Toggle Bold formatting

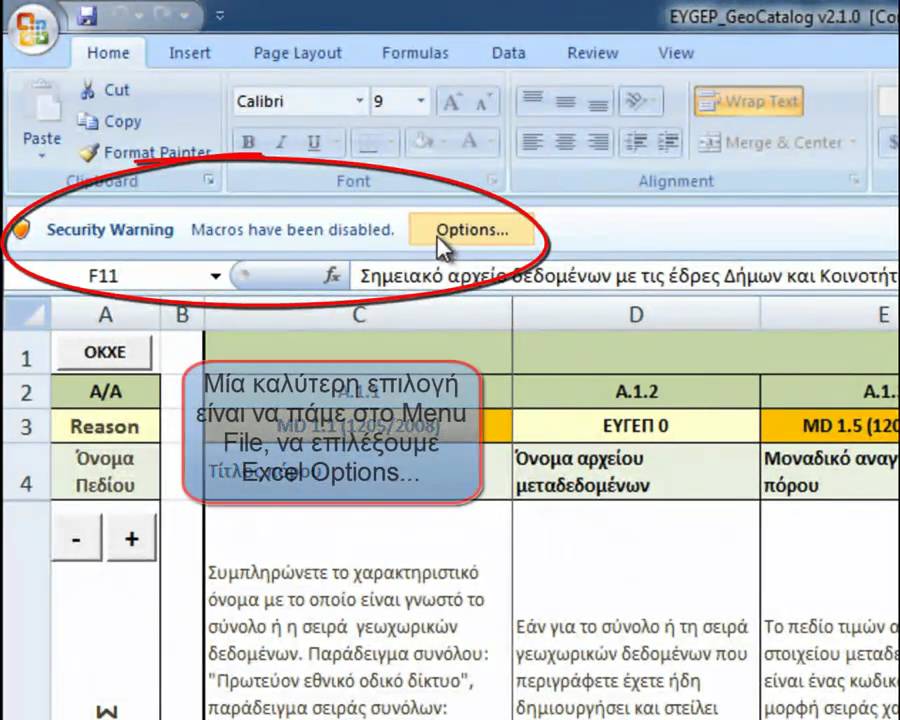pyautogui.click(x=249, y=142)
